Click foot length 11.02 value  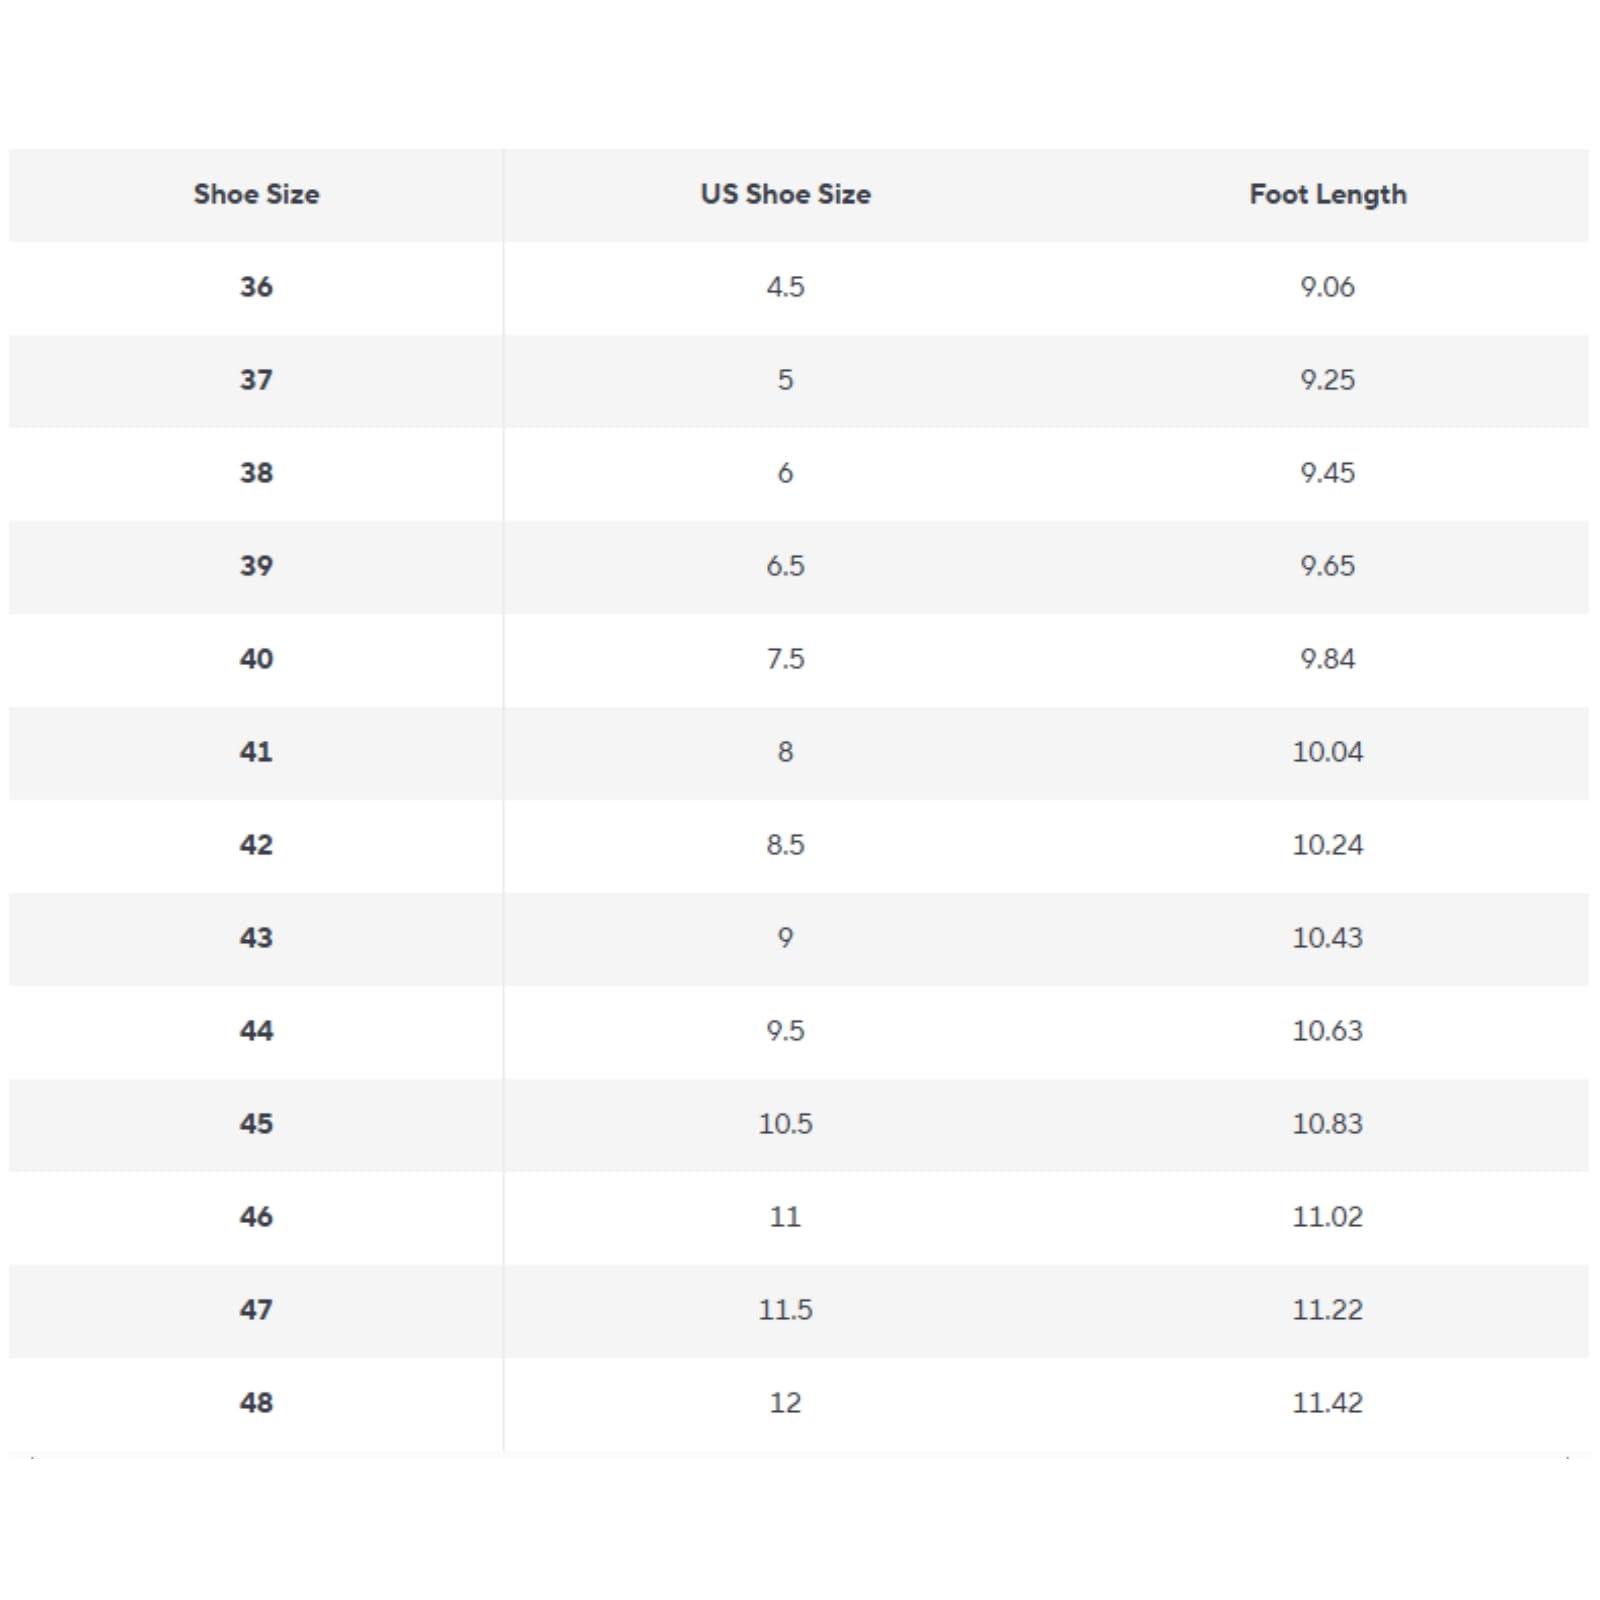click(x=1327, y=1217)
